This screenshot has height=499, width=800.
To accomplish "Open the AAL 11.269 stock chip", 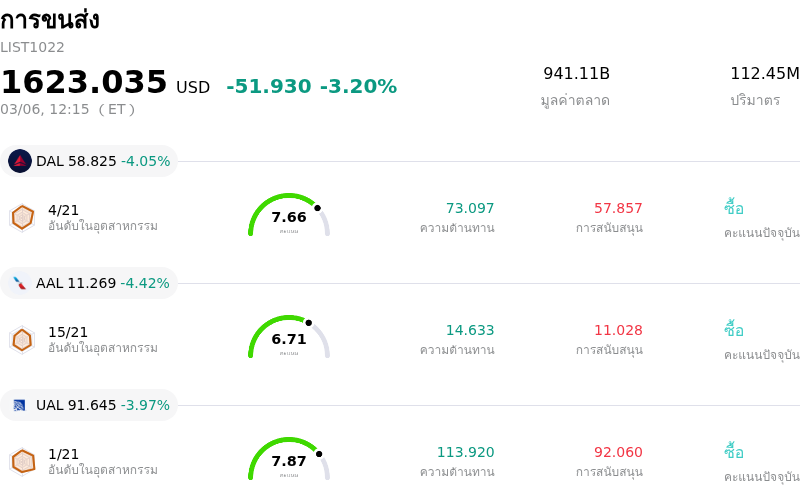I will point(90,283).
